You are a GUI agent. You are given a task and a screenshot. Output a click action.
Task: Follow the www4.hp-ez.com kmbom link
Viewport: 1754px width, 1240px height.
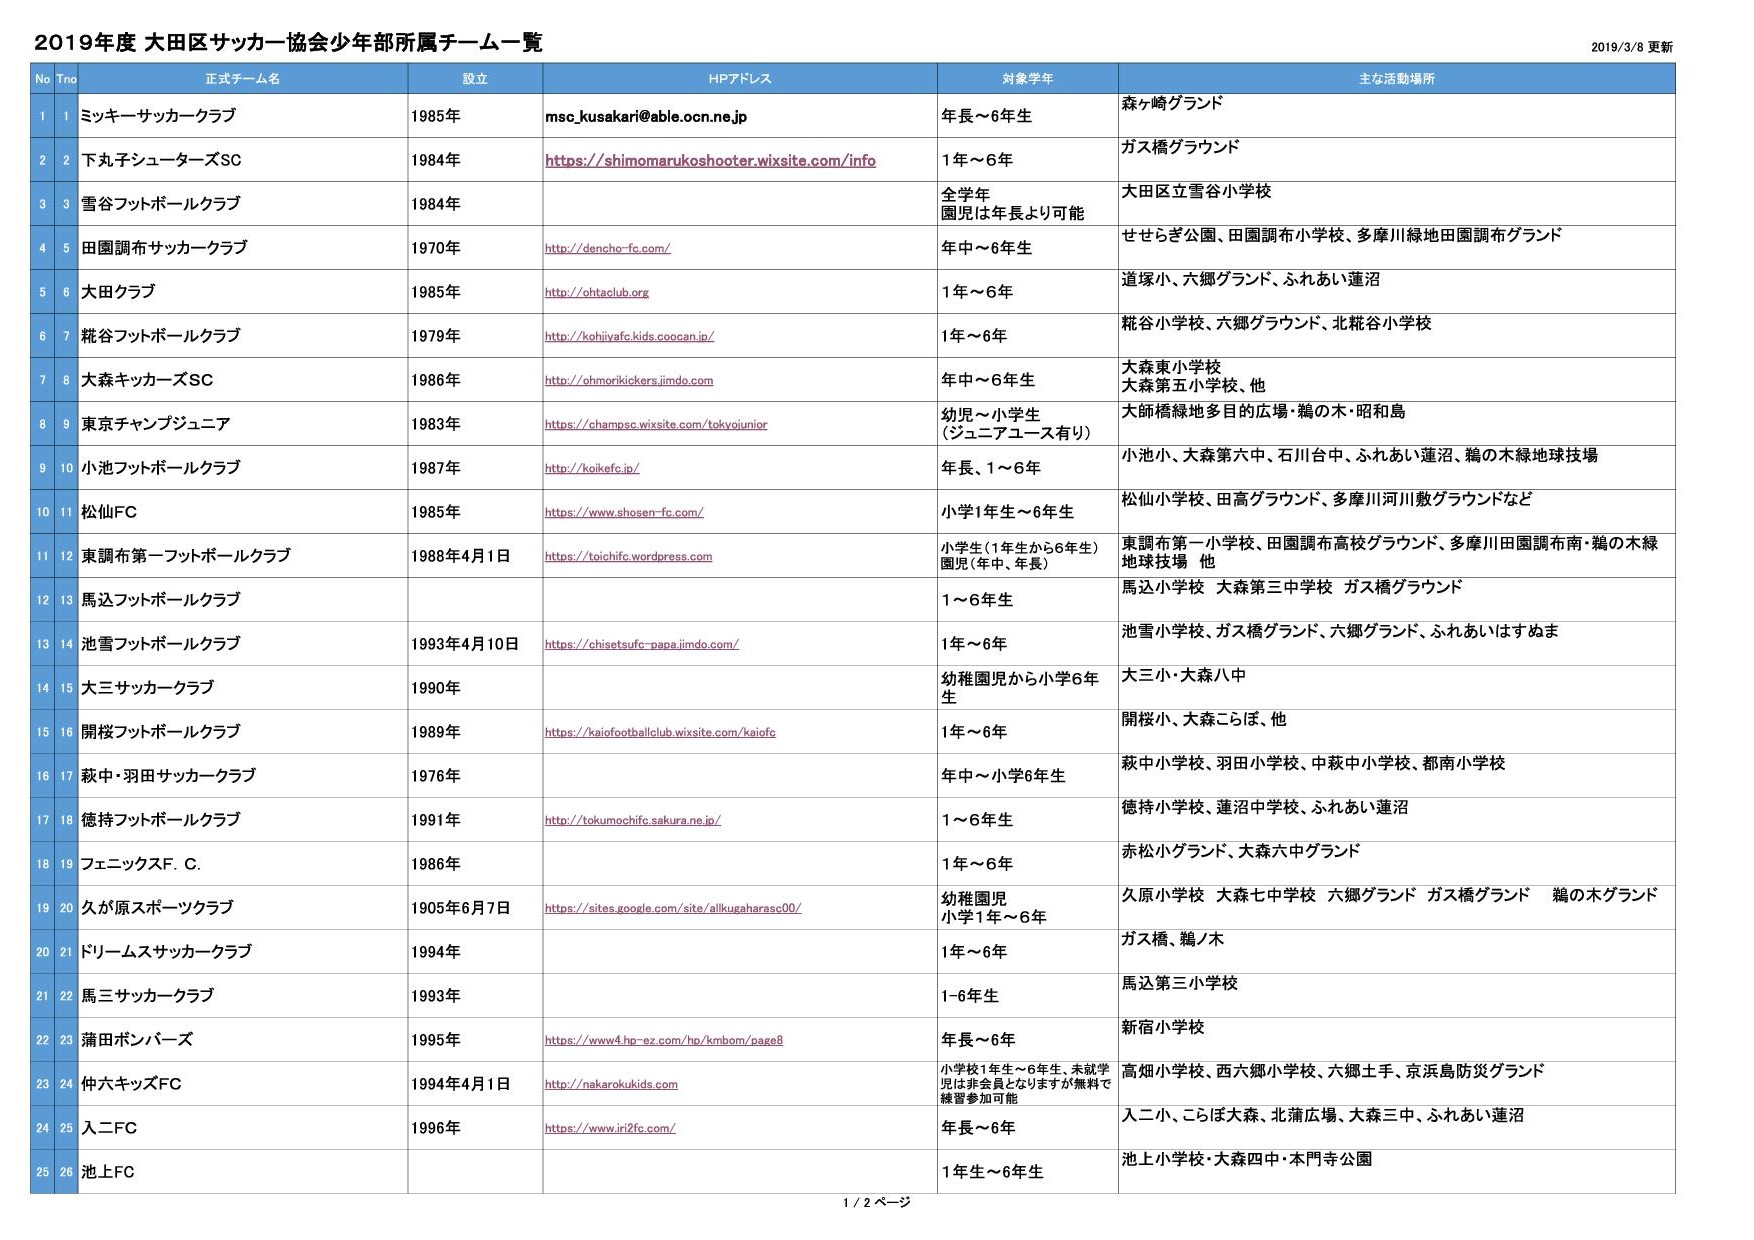[x=664, y=1040]
